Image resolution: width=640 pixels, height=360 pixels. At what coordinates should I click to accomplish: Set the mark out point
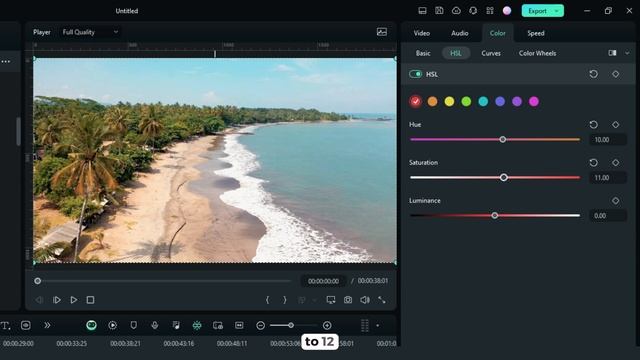click(285, 300)
